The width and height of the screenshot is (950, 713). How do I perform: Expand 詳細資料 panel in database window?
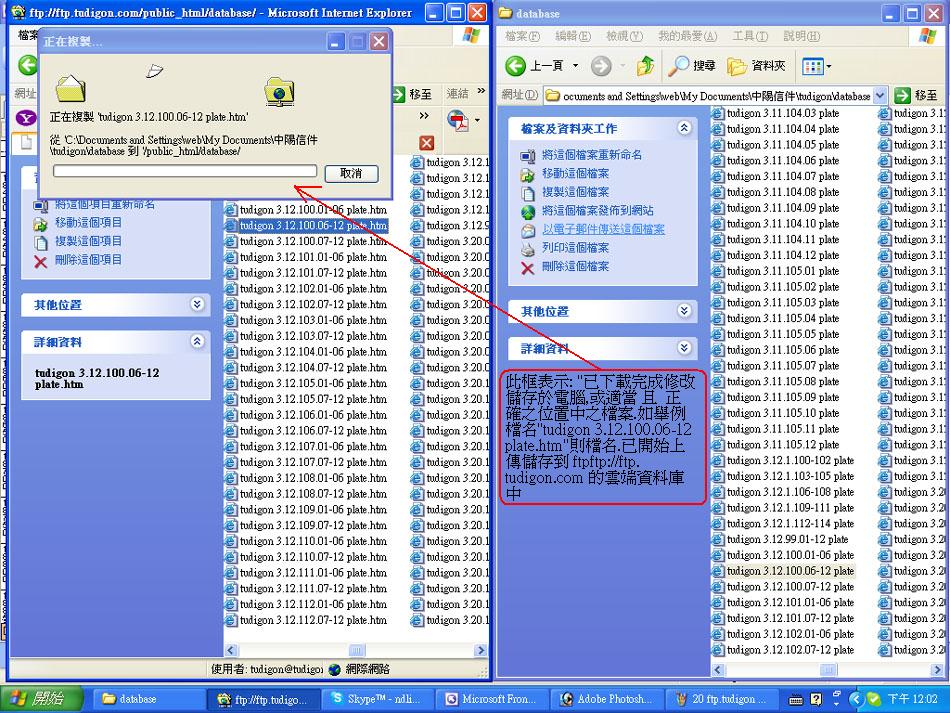[684, 348]
